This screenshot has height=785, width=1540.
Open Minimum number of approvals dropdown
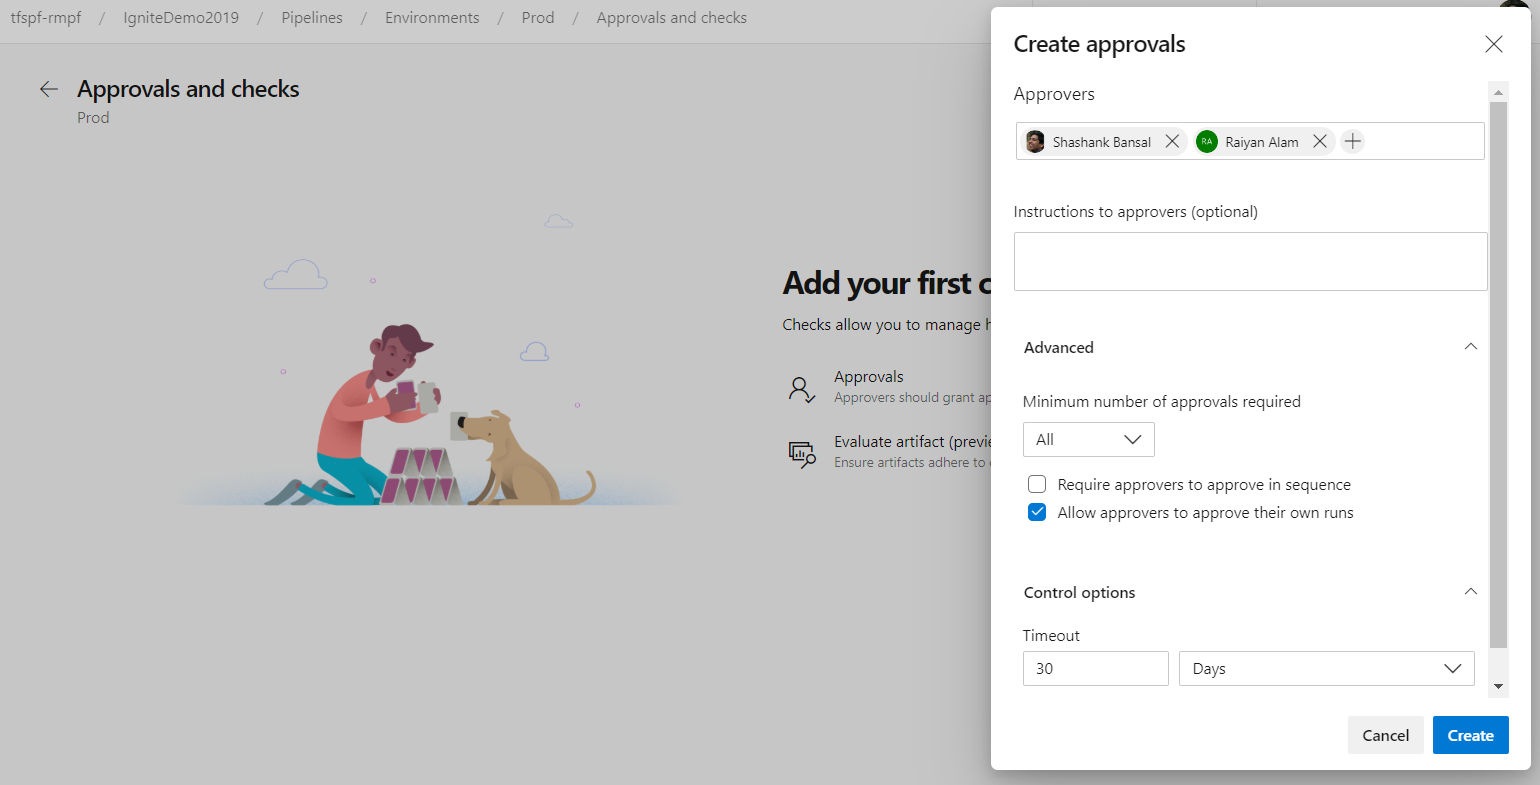[x=1088, y=440]
